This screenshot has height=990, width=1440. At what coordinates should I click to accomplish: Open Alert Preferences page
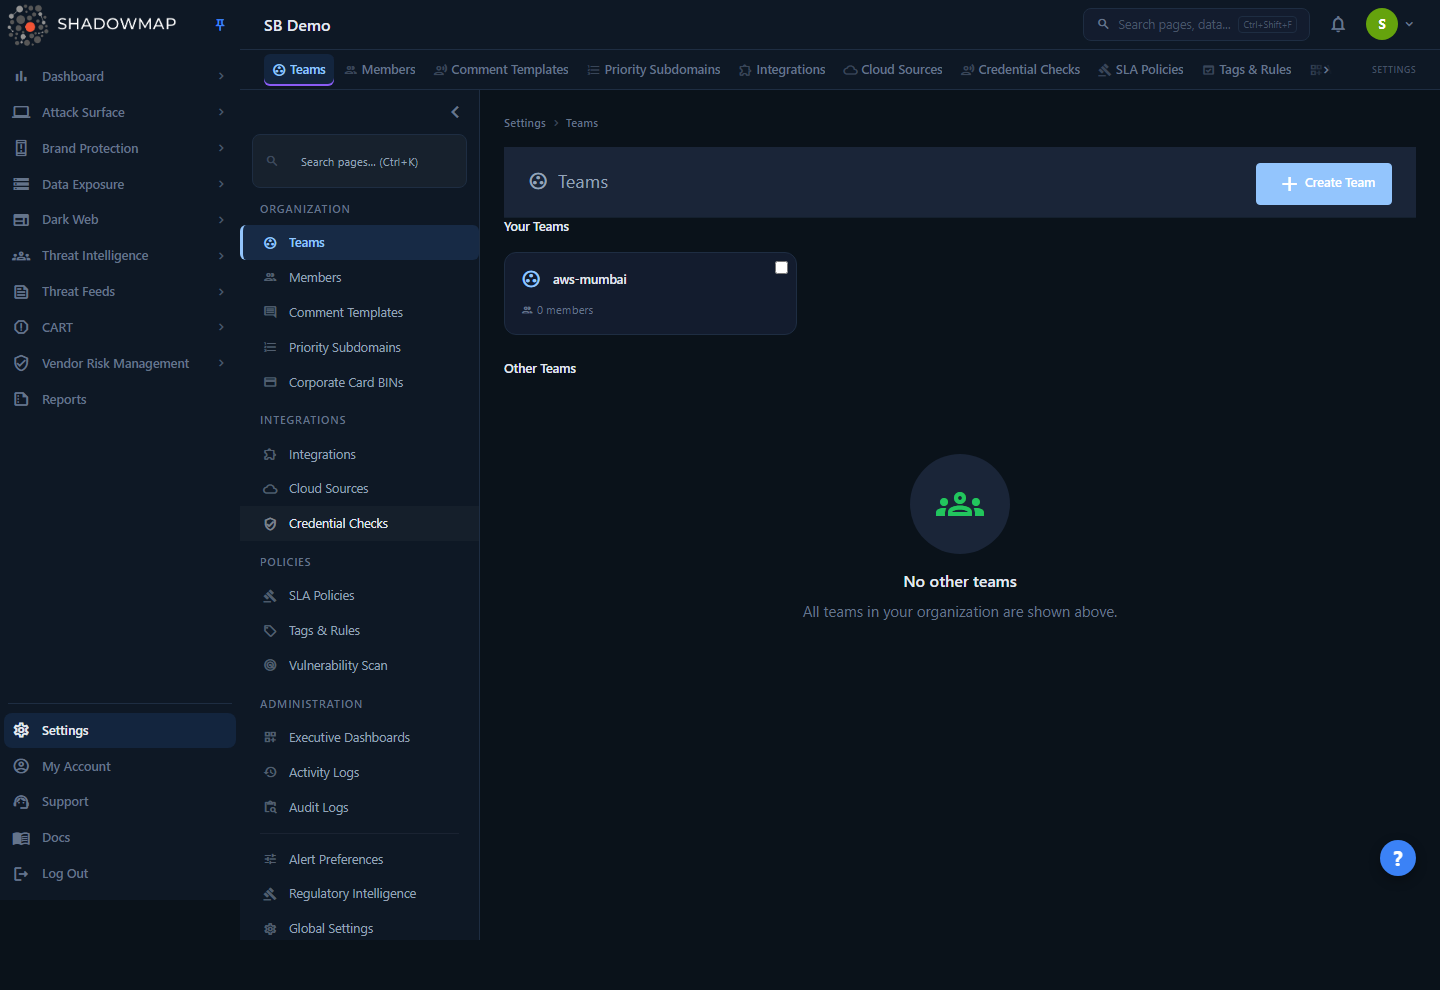coord(360,860)
